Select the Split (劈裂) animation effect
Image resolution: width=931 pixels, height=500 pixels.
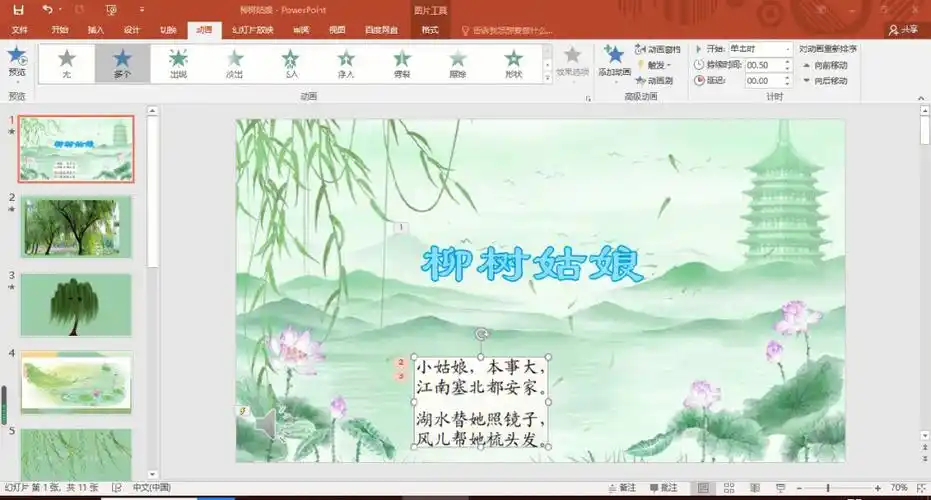402,64
